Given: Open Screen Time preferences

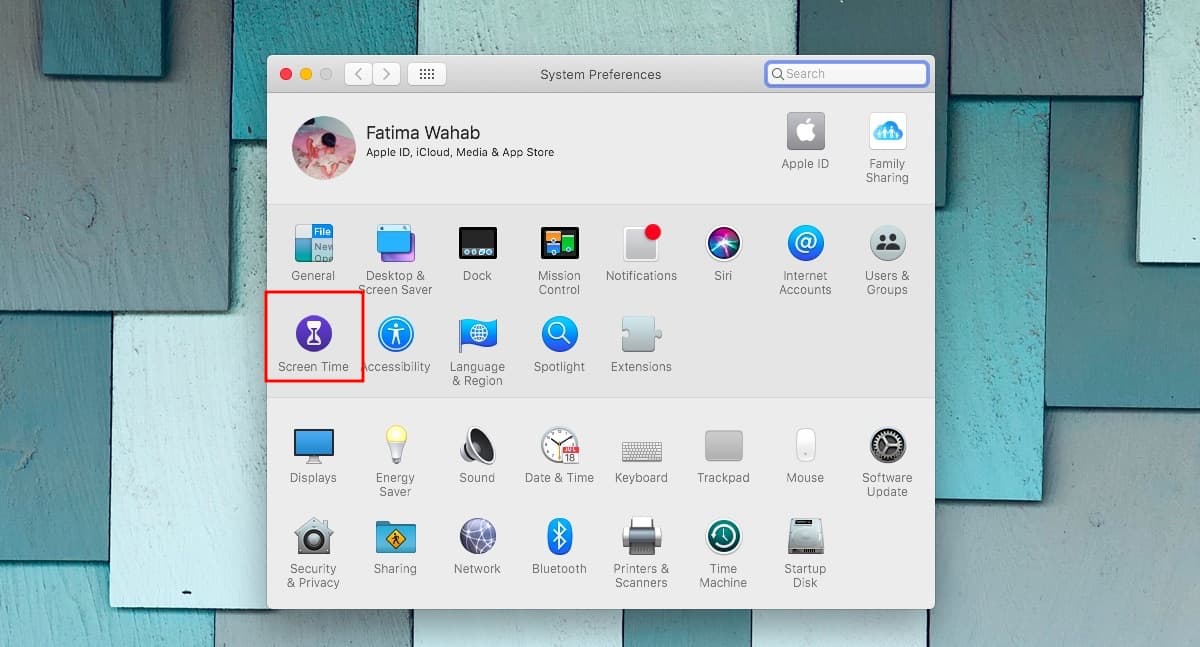Looking at the screenshot, I should (x=313, y=334).
